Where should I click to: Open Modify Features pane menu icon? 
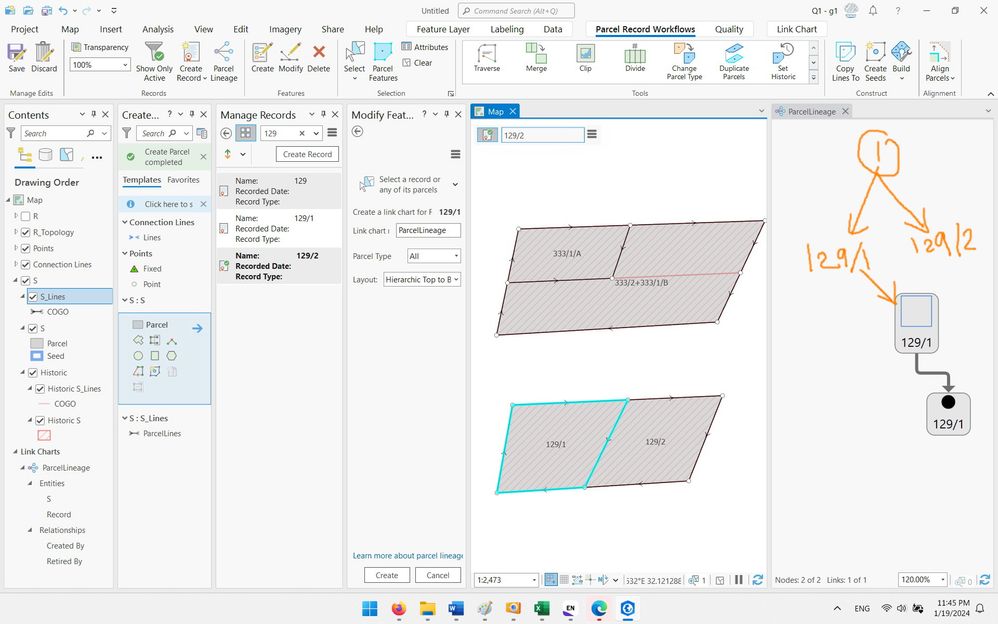[455, 154]
